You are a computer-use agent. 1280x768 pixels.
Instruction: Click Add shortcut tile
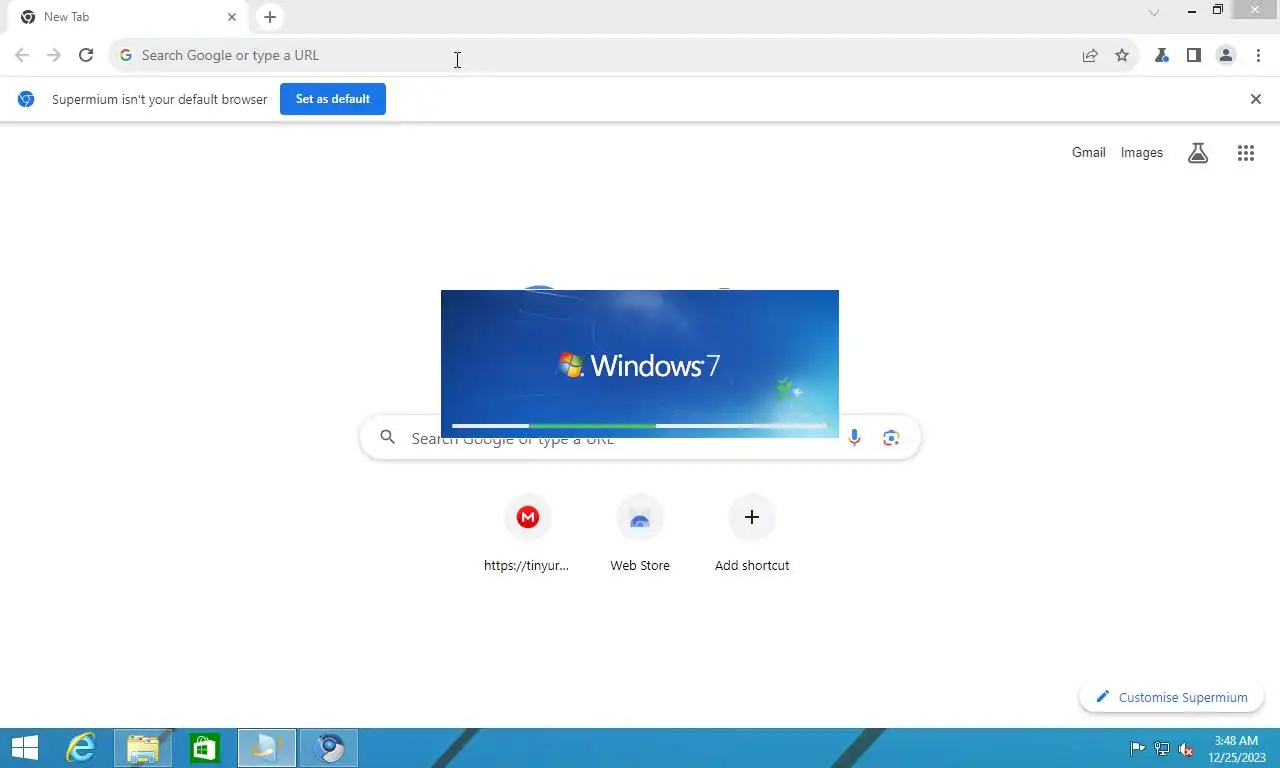(752, 534)
